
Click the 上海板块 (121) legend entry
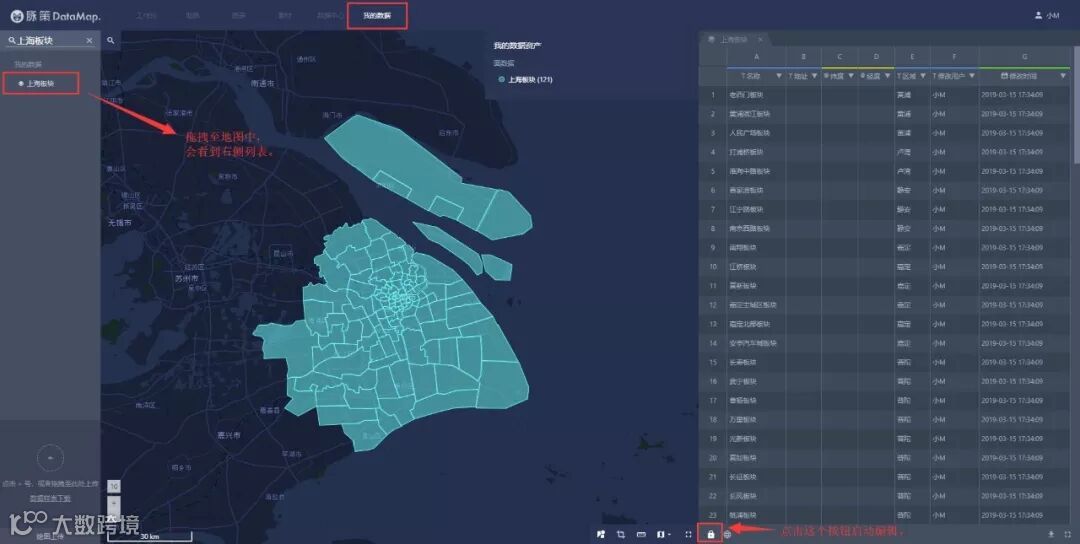click(526, 80)
